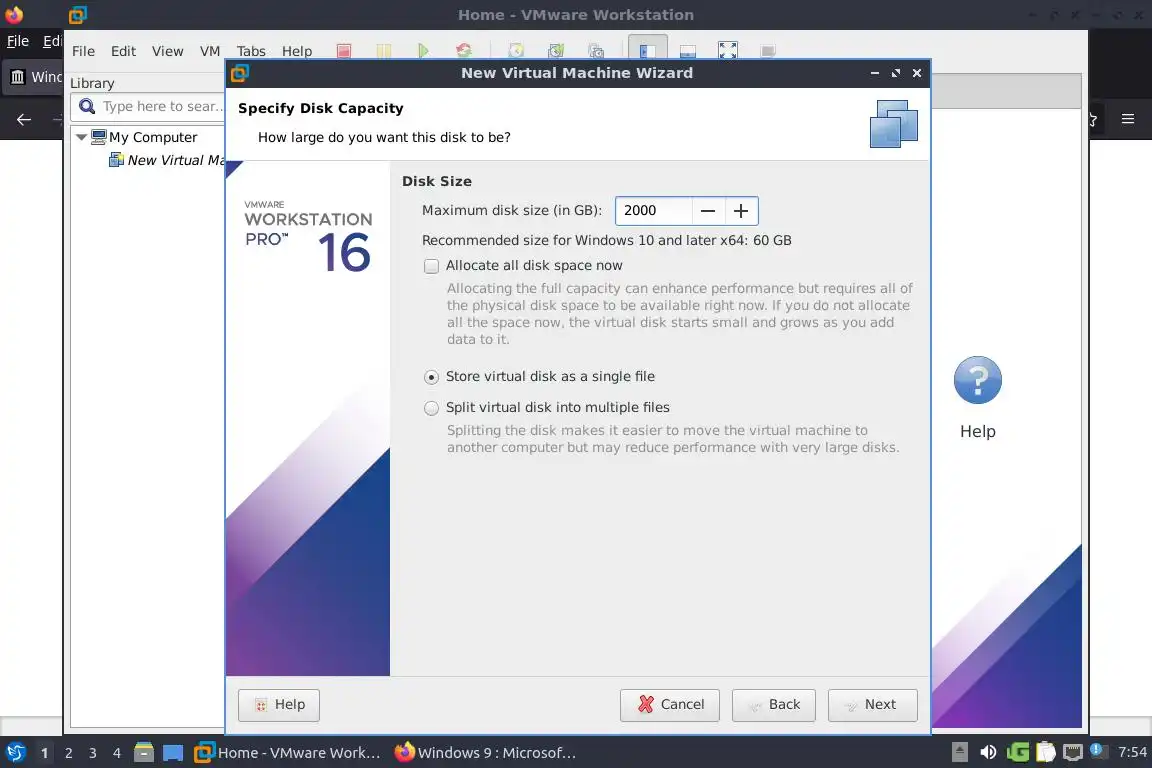Open the snapshot manager toolbar icon

[596, 51]
